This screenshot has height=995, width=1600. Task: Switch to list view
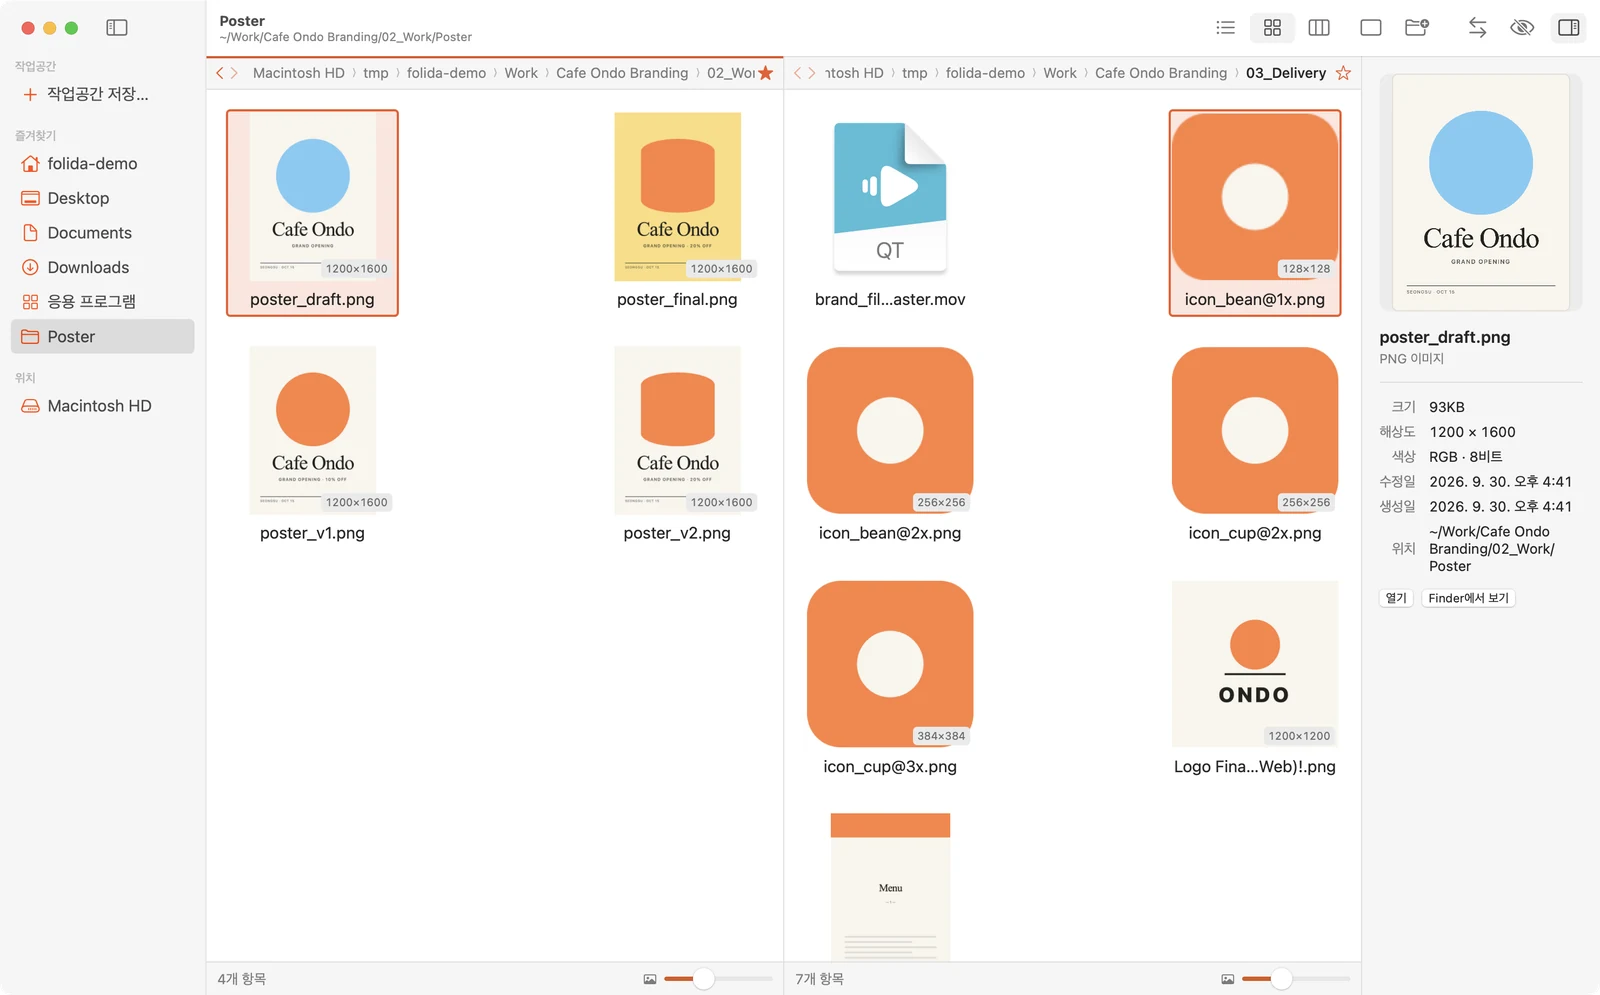[1225, 28]
